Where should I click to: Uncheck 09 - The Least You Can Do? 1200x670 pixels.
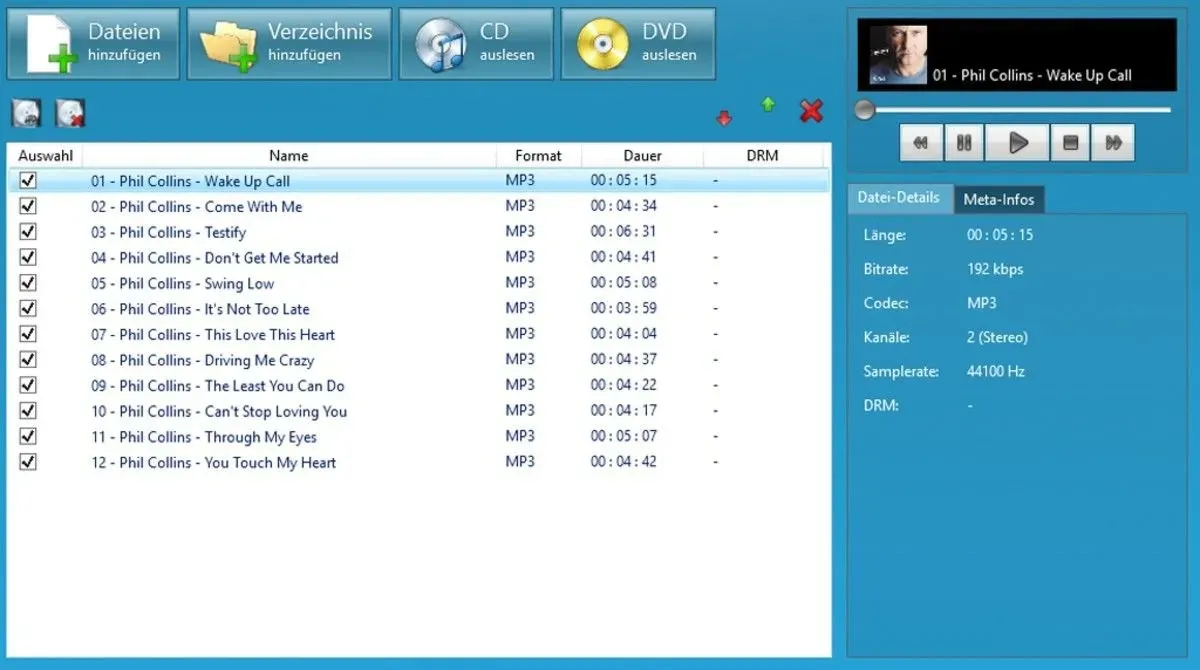[28, 385]
